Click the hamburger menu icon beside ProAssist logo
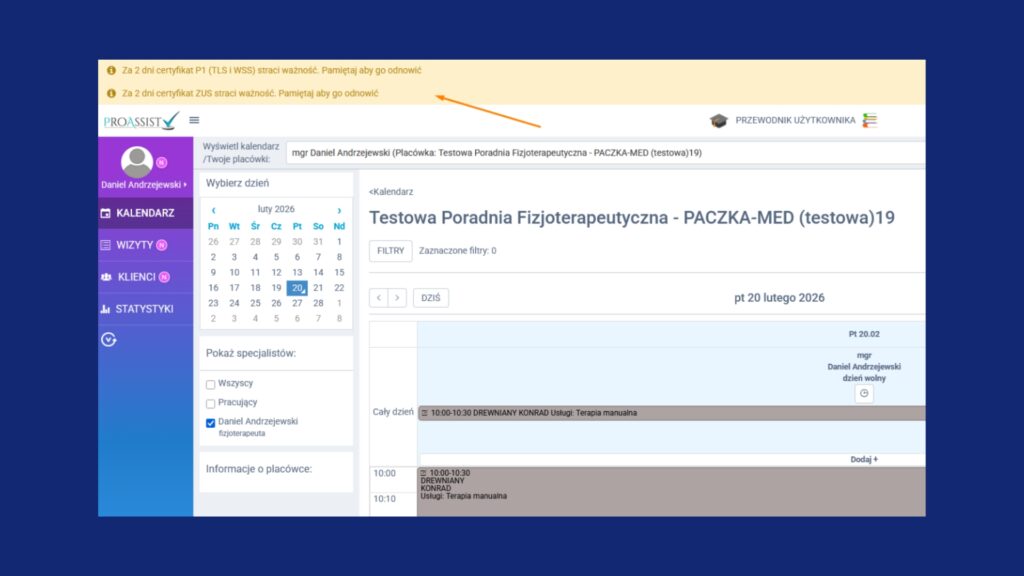This screenshot has width=1024, height=576. point(194,120)
